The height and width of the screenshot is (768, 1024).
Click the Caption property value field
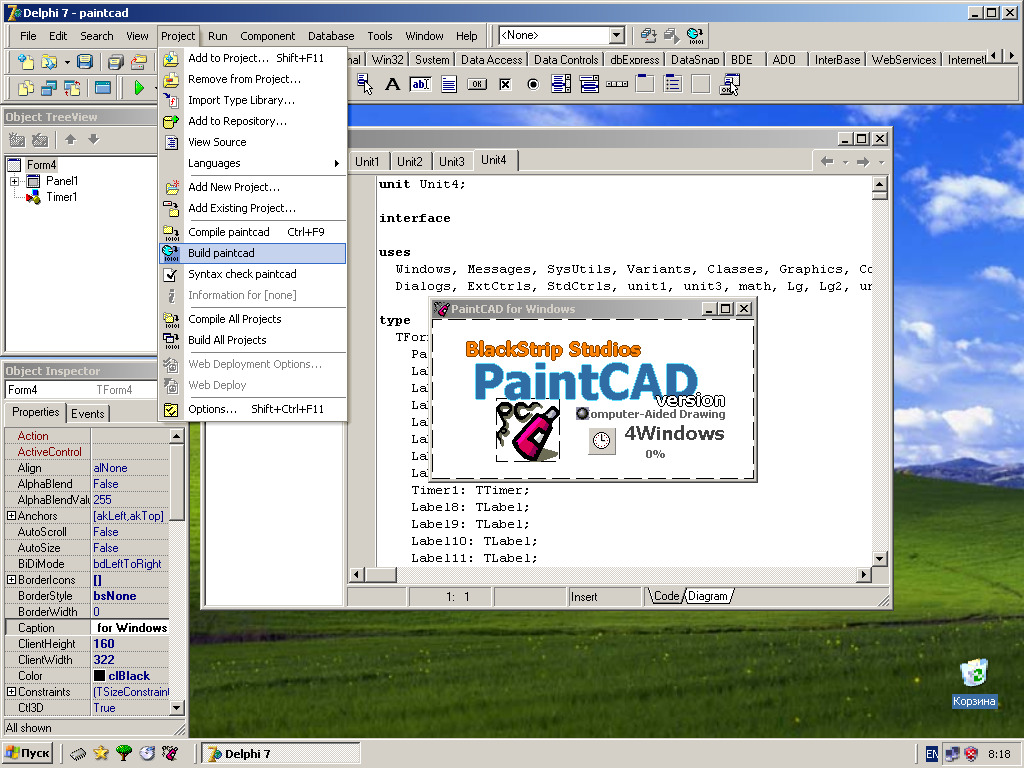(x=131, y=628)
